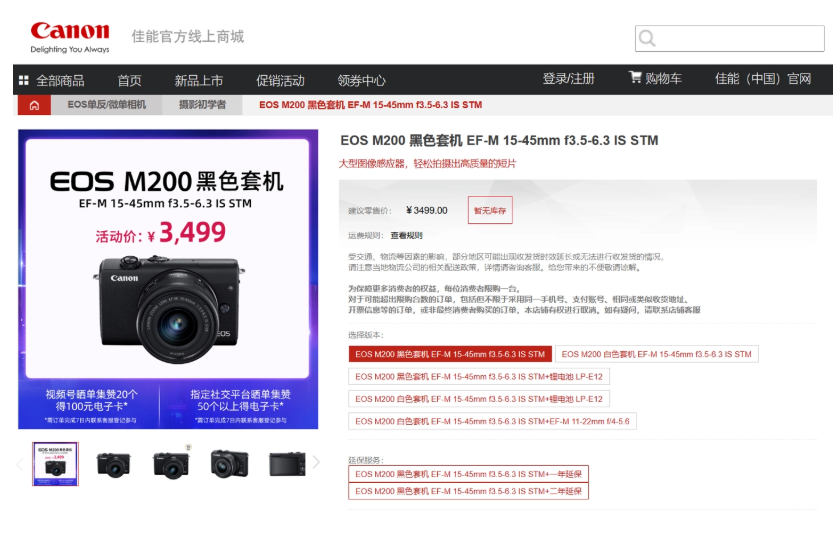Click the red home icon in breadcrumb
The width and height of the screenshot is (839, 540).
pos(34,105)
